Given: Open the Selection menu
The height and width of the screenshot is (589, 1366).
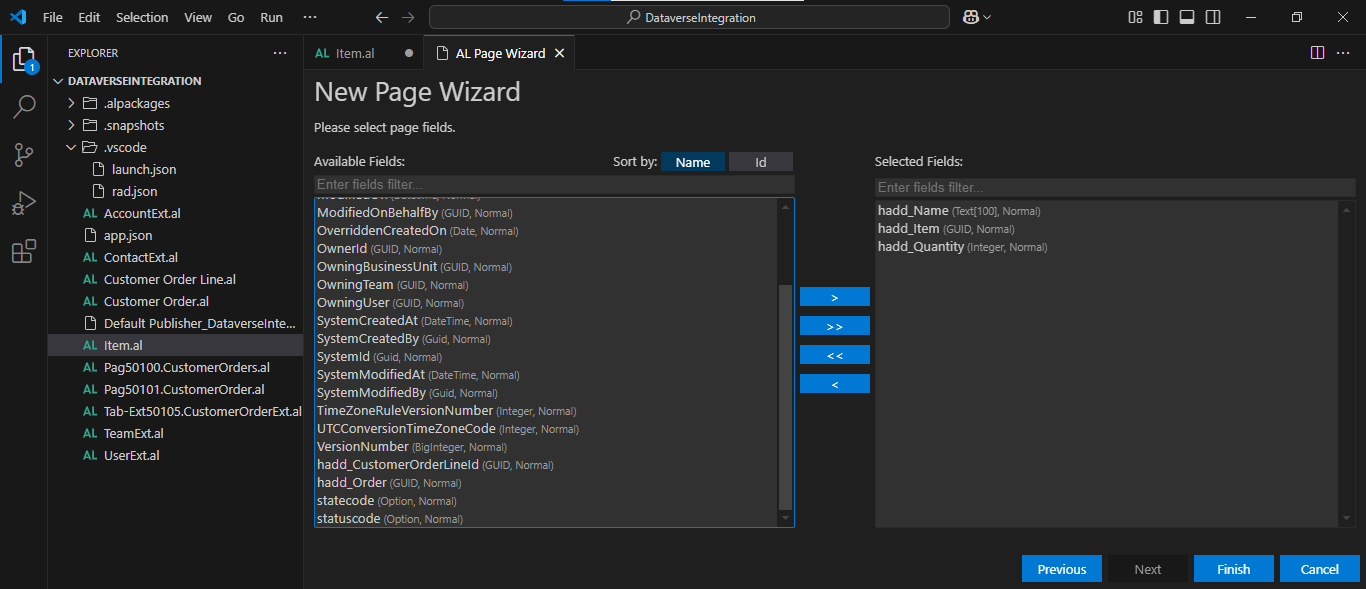Looking at the screenshot, I should (142, 17).
